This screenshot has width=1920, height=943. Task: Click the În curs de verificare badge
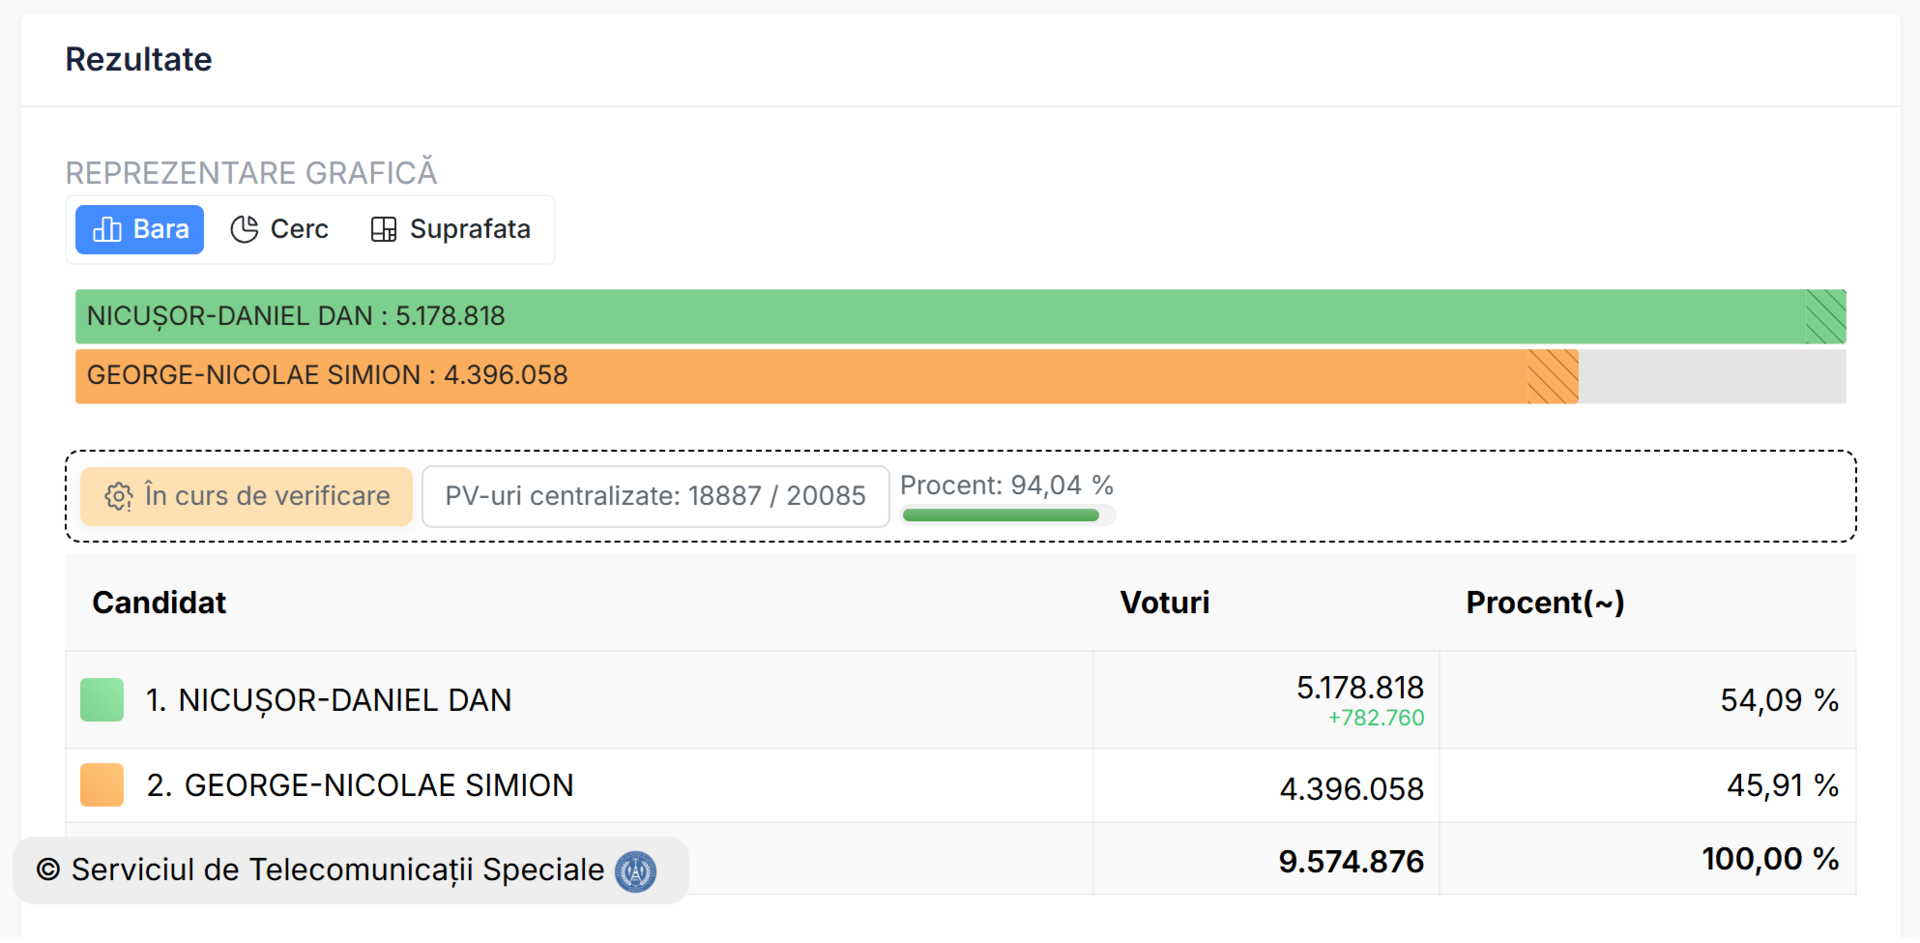pos(247,497)
